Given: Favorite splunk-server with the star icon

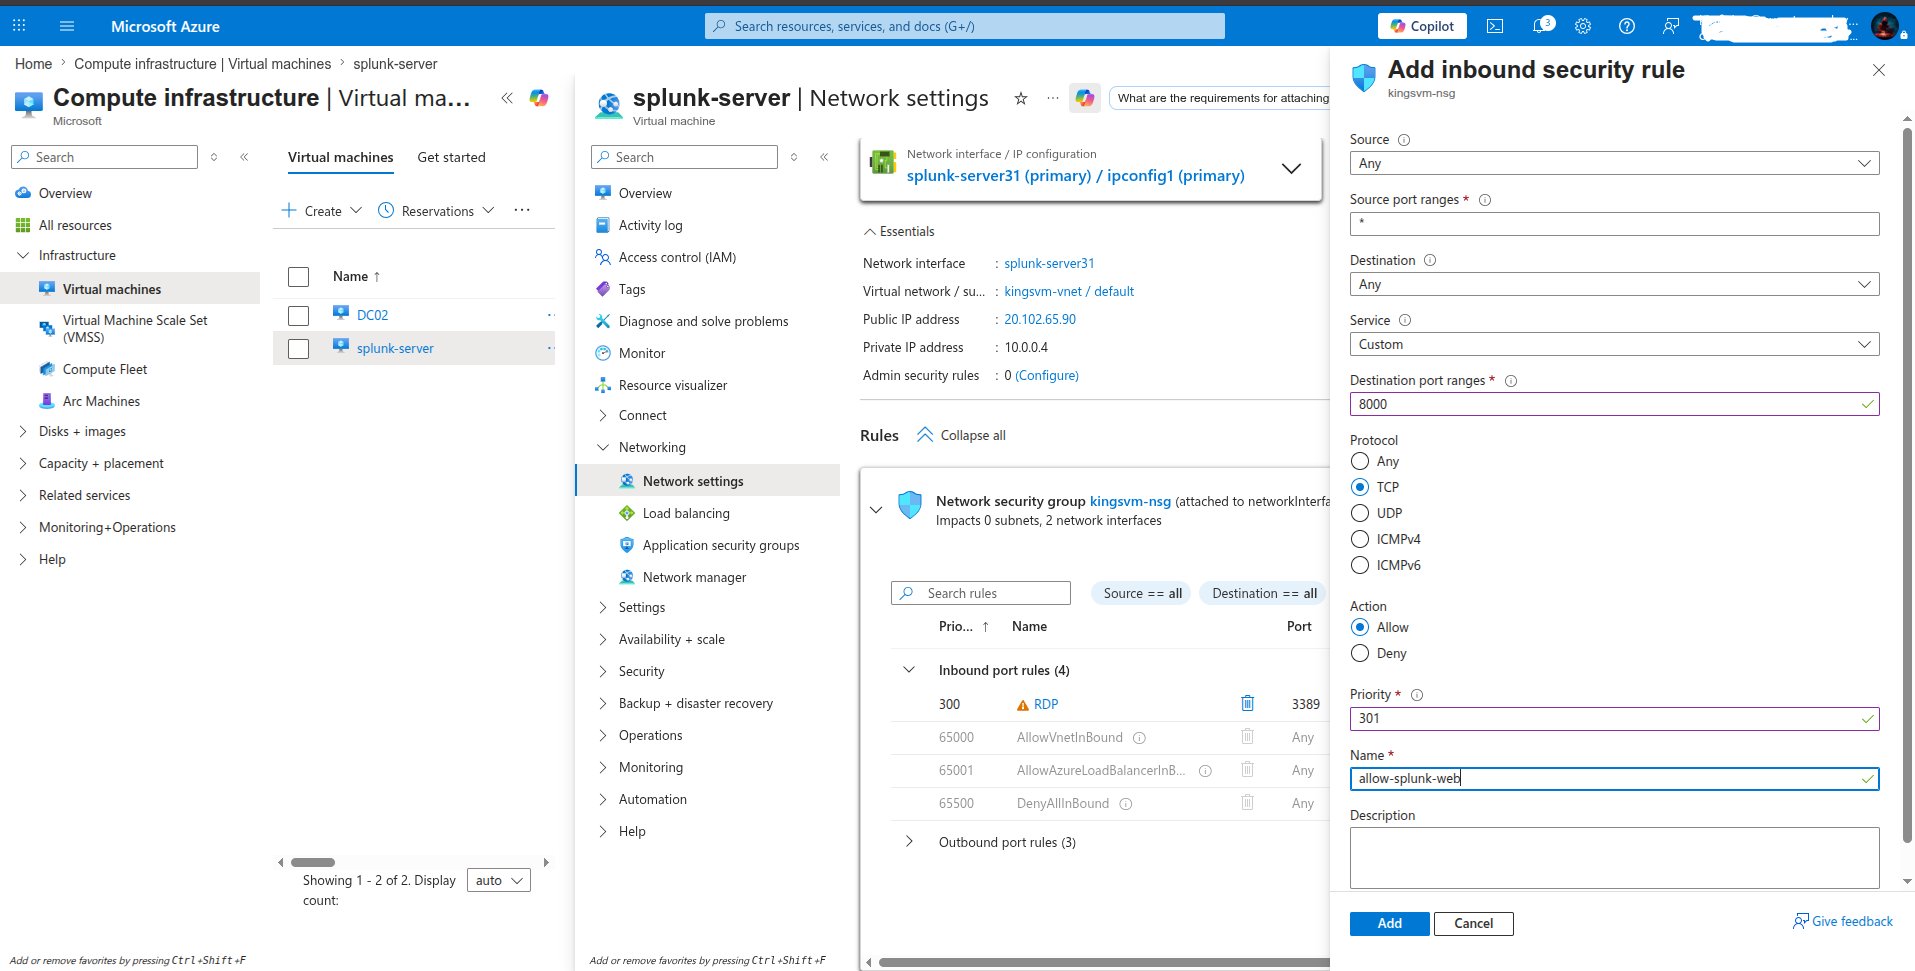Looking at the screenshot, I should tap(1021, 98).
